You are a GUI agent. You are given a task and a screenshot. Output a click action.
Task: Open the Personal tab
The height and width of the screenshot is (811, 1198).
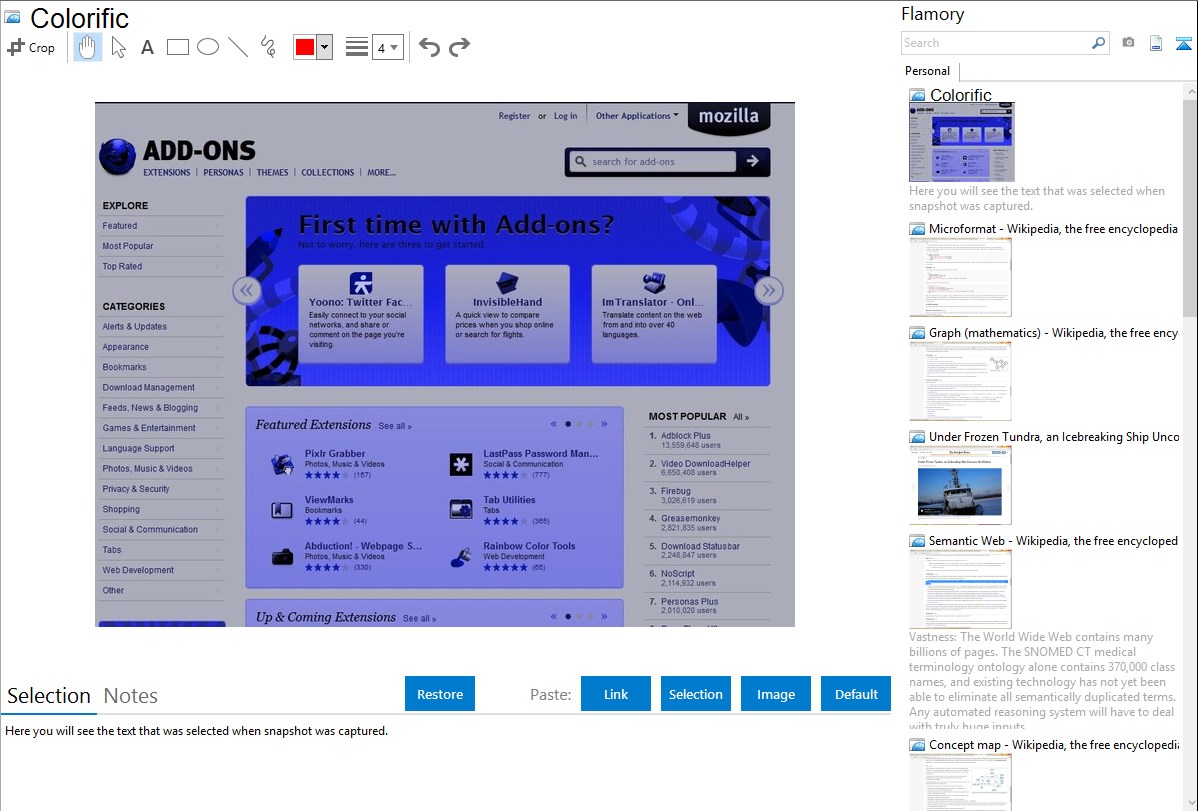coord(927,71)
